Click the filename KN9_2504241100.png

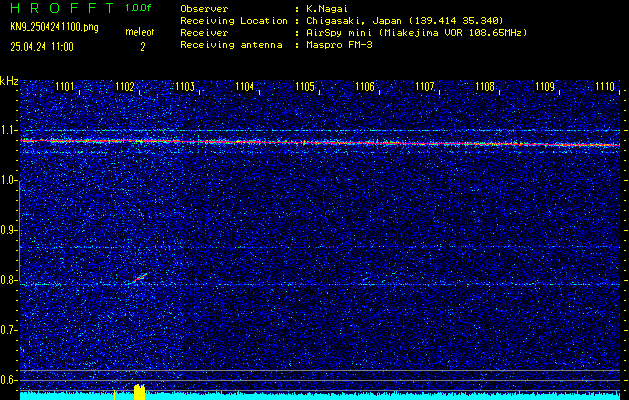(54, 27)
